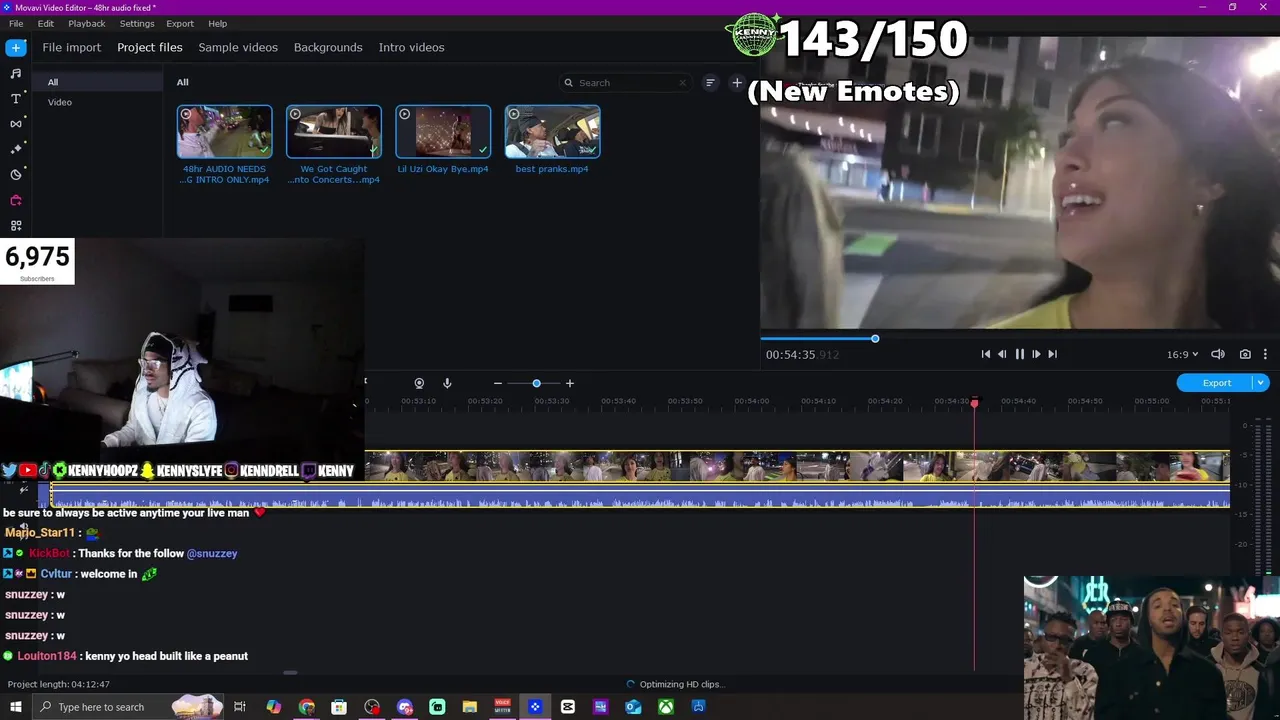Click the Optimizing HD clips status
This screenshot has height=720, width=1280.
[x=675, y=684]
